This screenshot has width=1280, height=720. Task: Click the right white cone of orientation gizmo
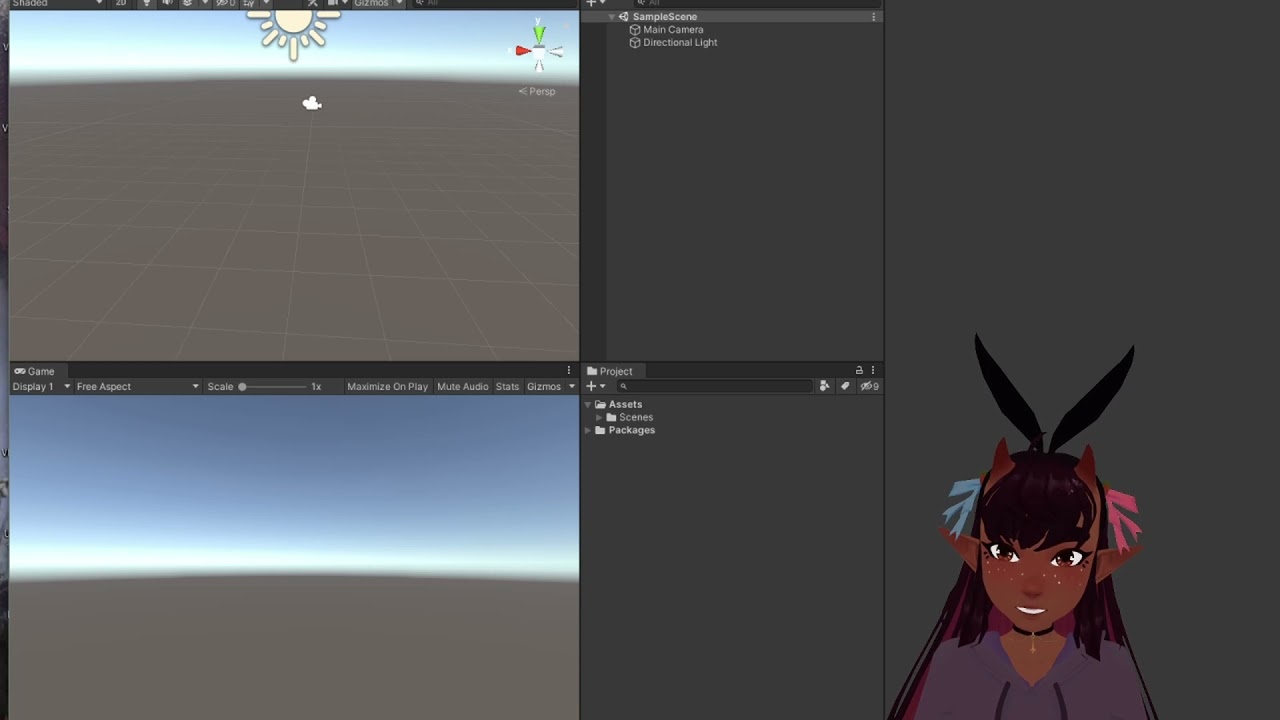[557, 51]
